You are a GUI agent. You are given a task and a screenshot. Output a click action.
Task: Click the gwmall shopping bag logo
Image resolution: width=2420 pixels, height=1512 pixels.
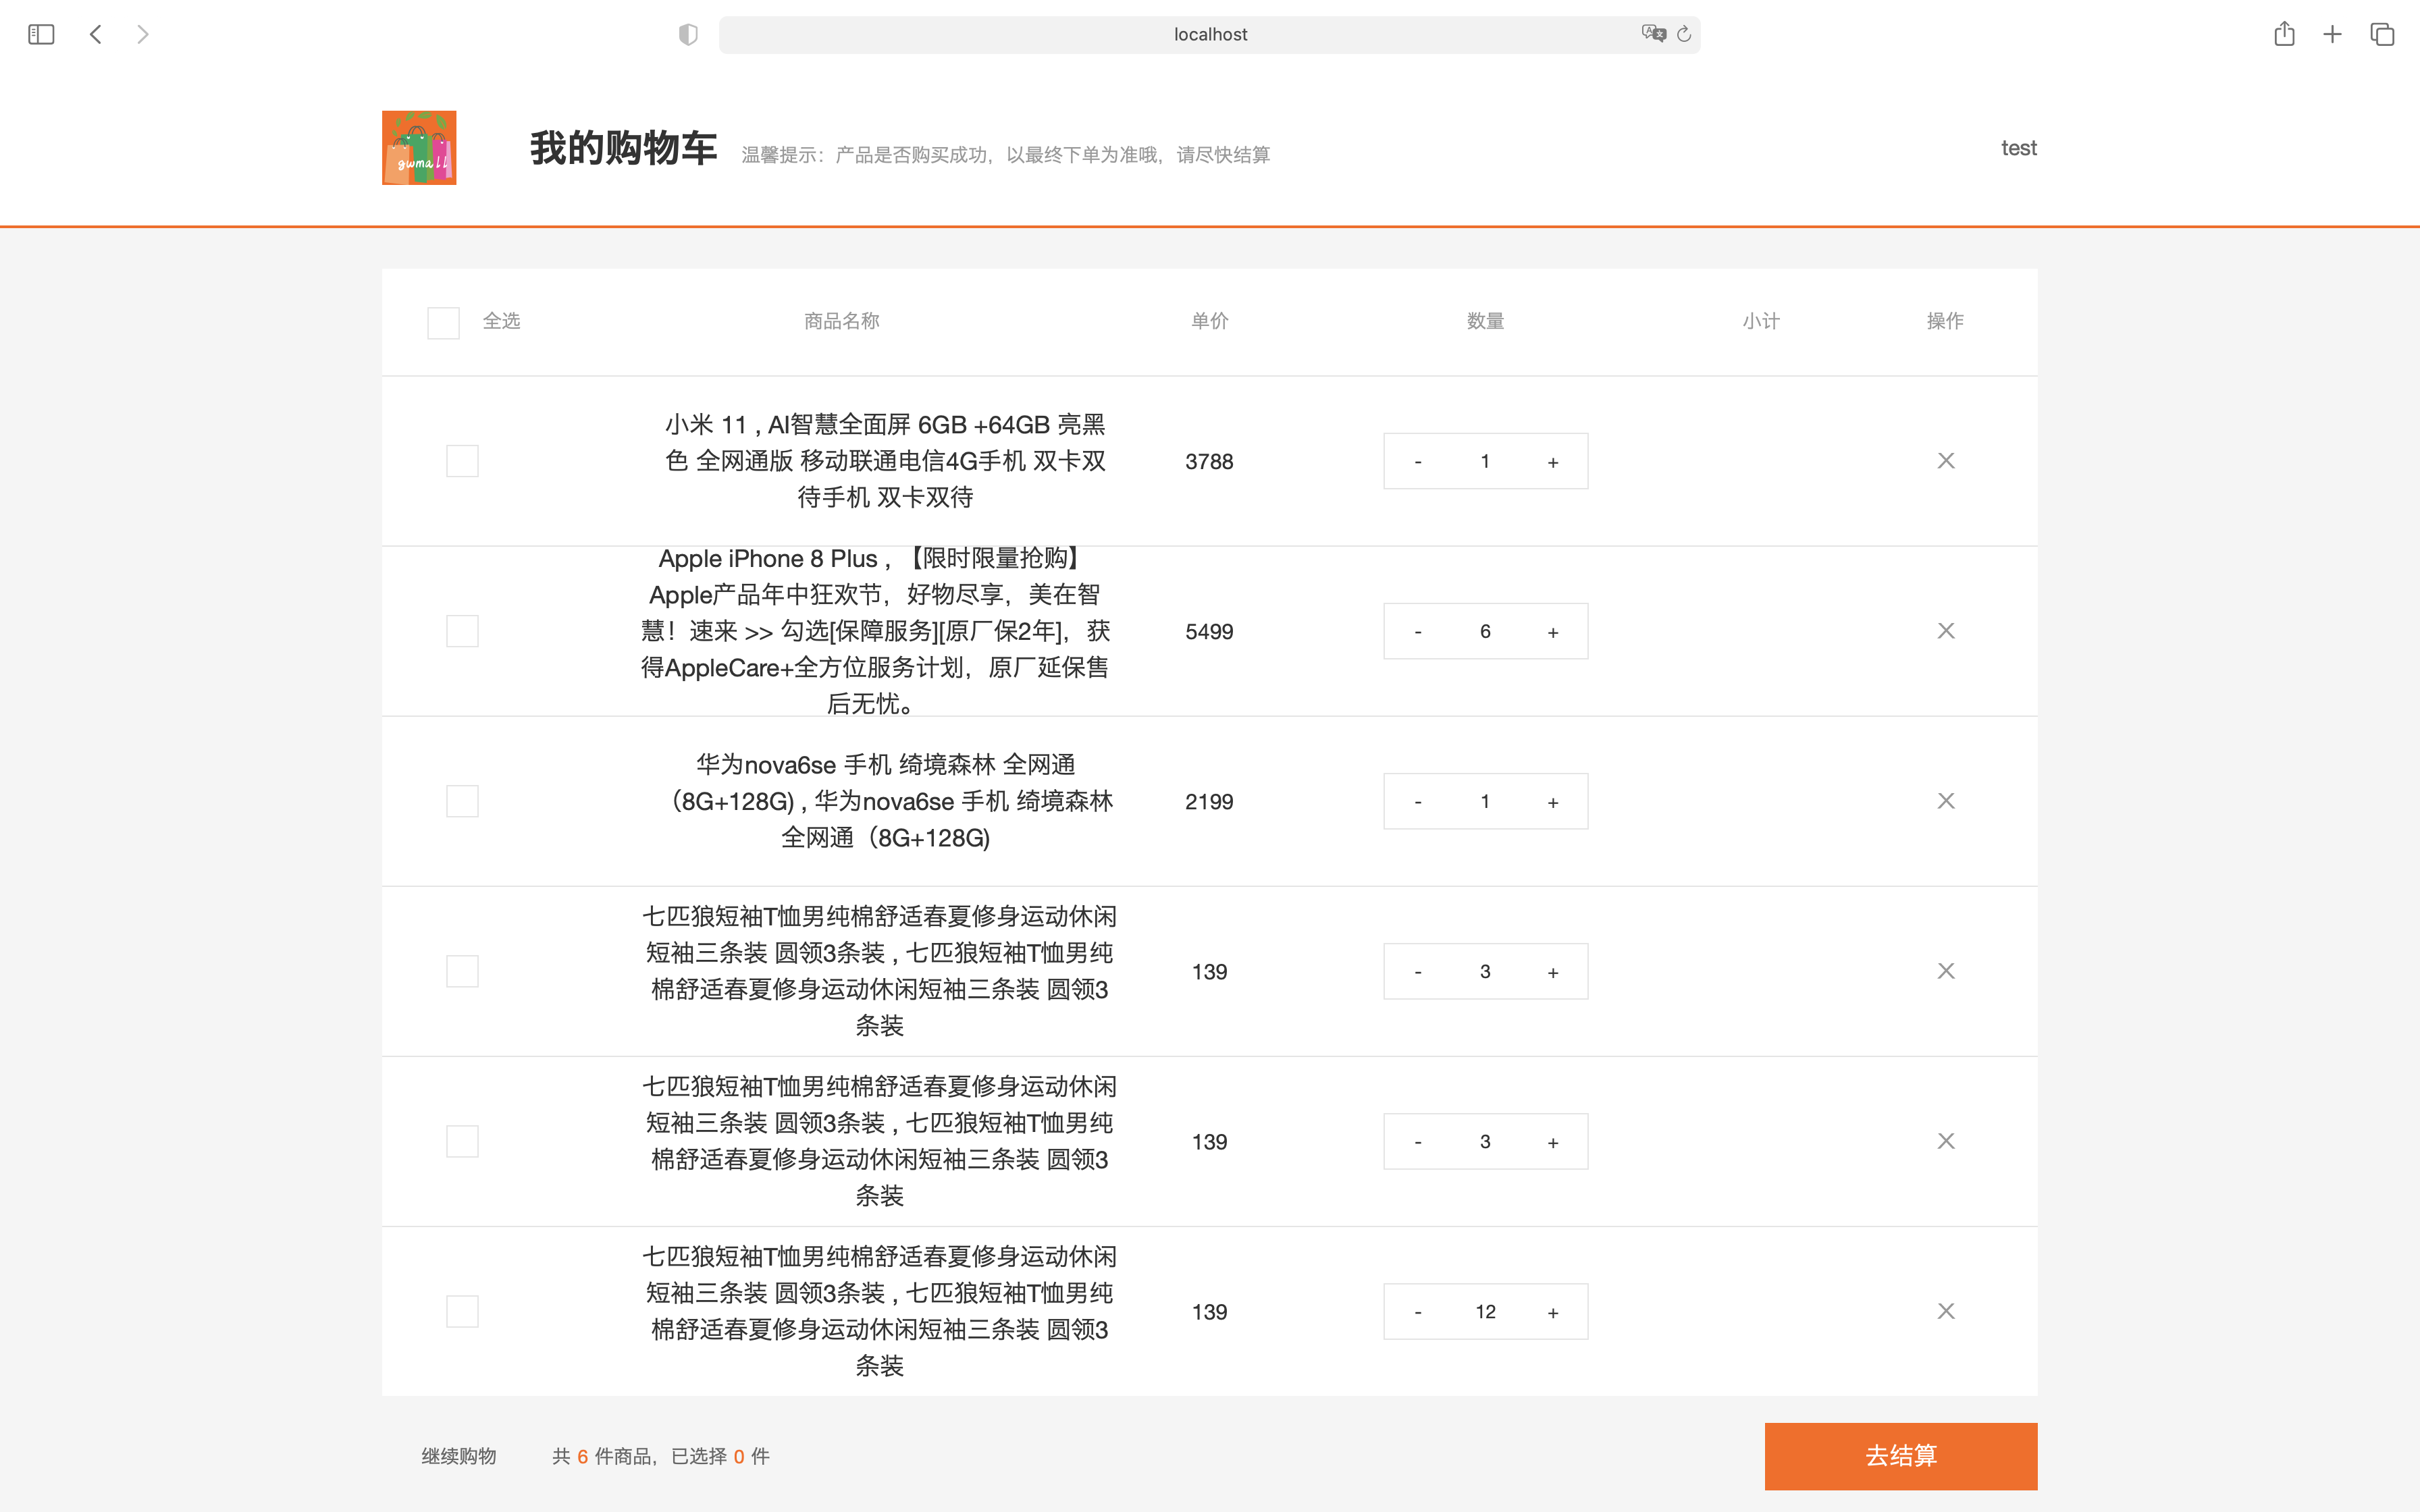pyautogui.click(x=419, y=148)
